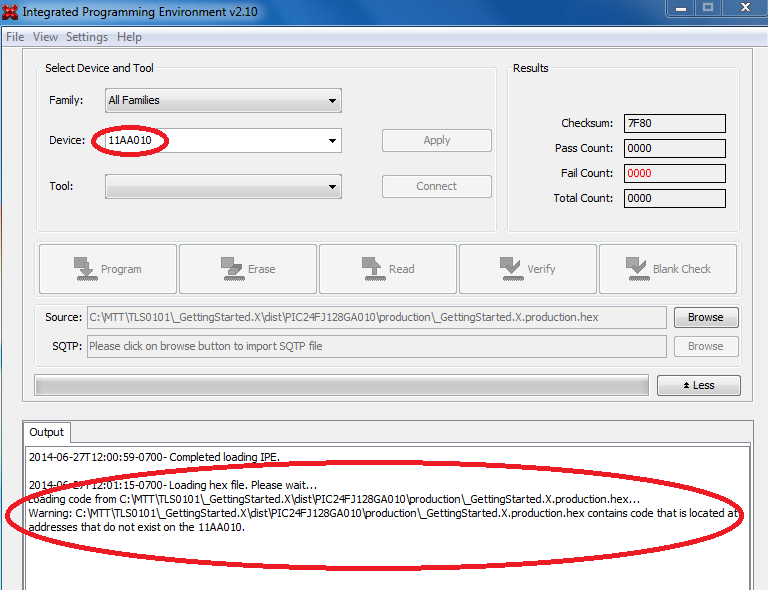Browse for a Source hex file
768x590 pixels.
[x=704, y=317]
